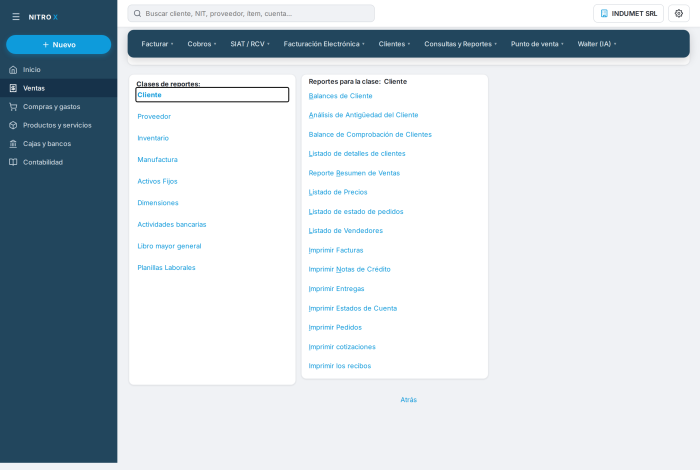700x470 pixels.
Task: Open Compras y gastos section
Action: [x=58, y=107]
